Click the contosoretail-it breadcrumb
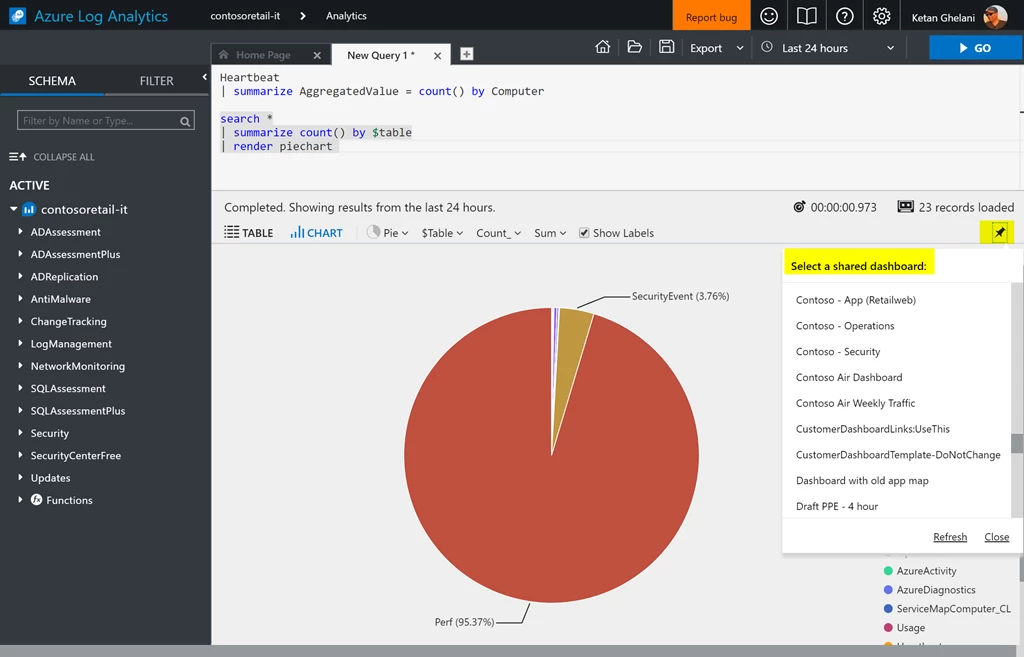This screenshot has height=657, width=1024. [245, 16]
